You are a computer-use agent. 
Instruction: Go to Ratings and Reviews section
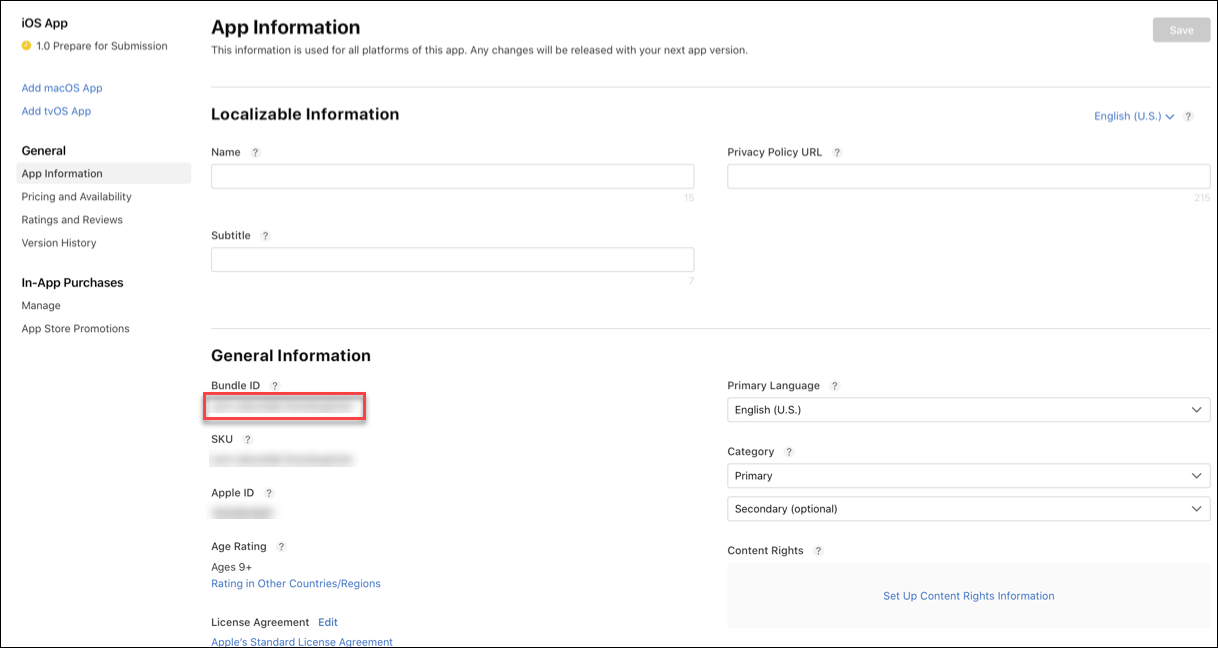pos(72,220)
